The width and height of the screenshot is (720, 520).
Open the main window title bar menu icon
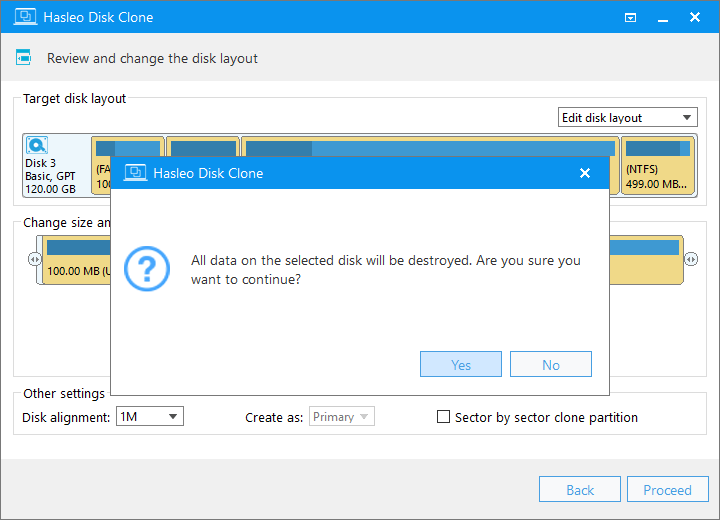coord(630,18)
